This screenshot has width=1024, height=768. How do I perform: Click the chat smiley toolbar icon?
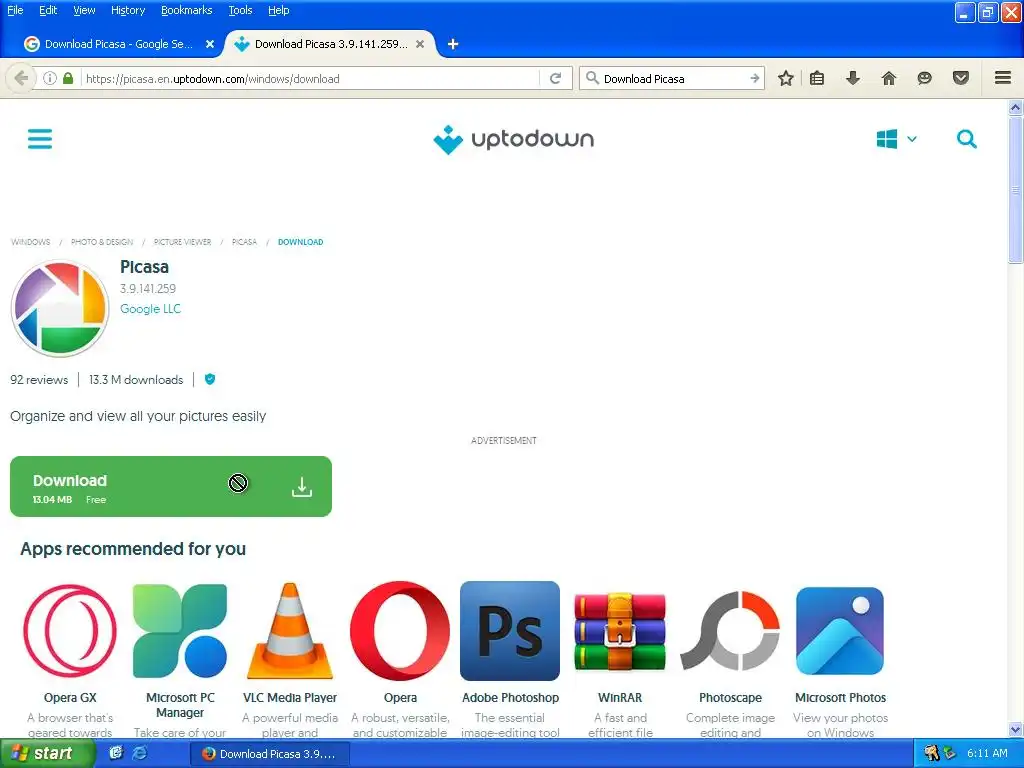[924, 78]
